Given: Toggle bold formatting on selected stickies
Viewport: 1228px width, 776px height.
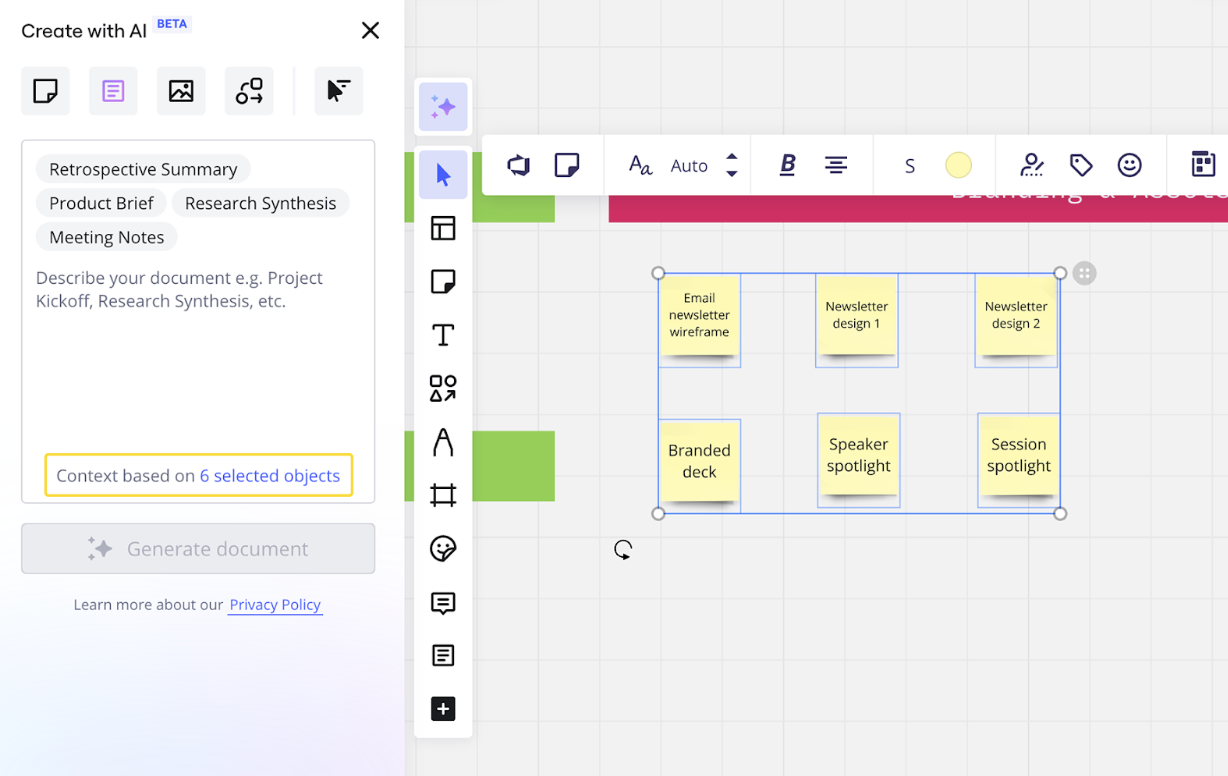Looking at the screenshot, I should [x=788, y=165].
